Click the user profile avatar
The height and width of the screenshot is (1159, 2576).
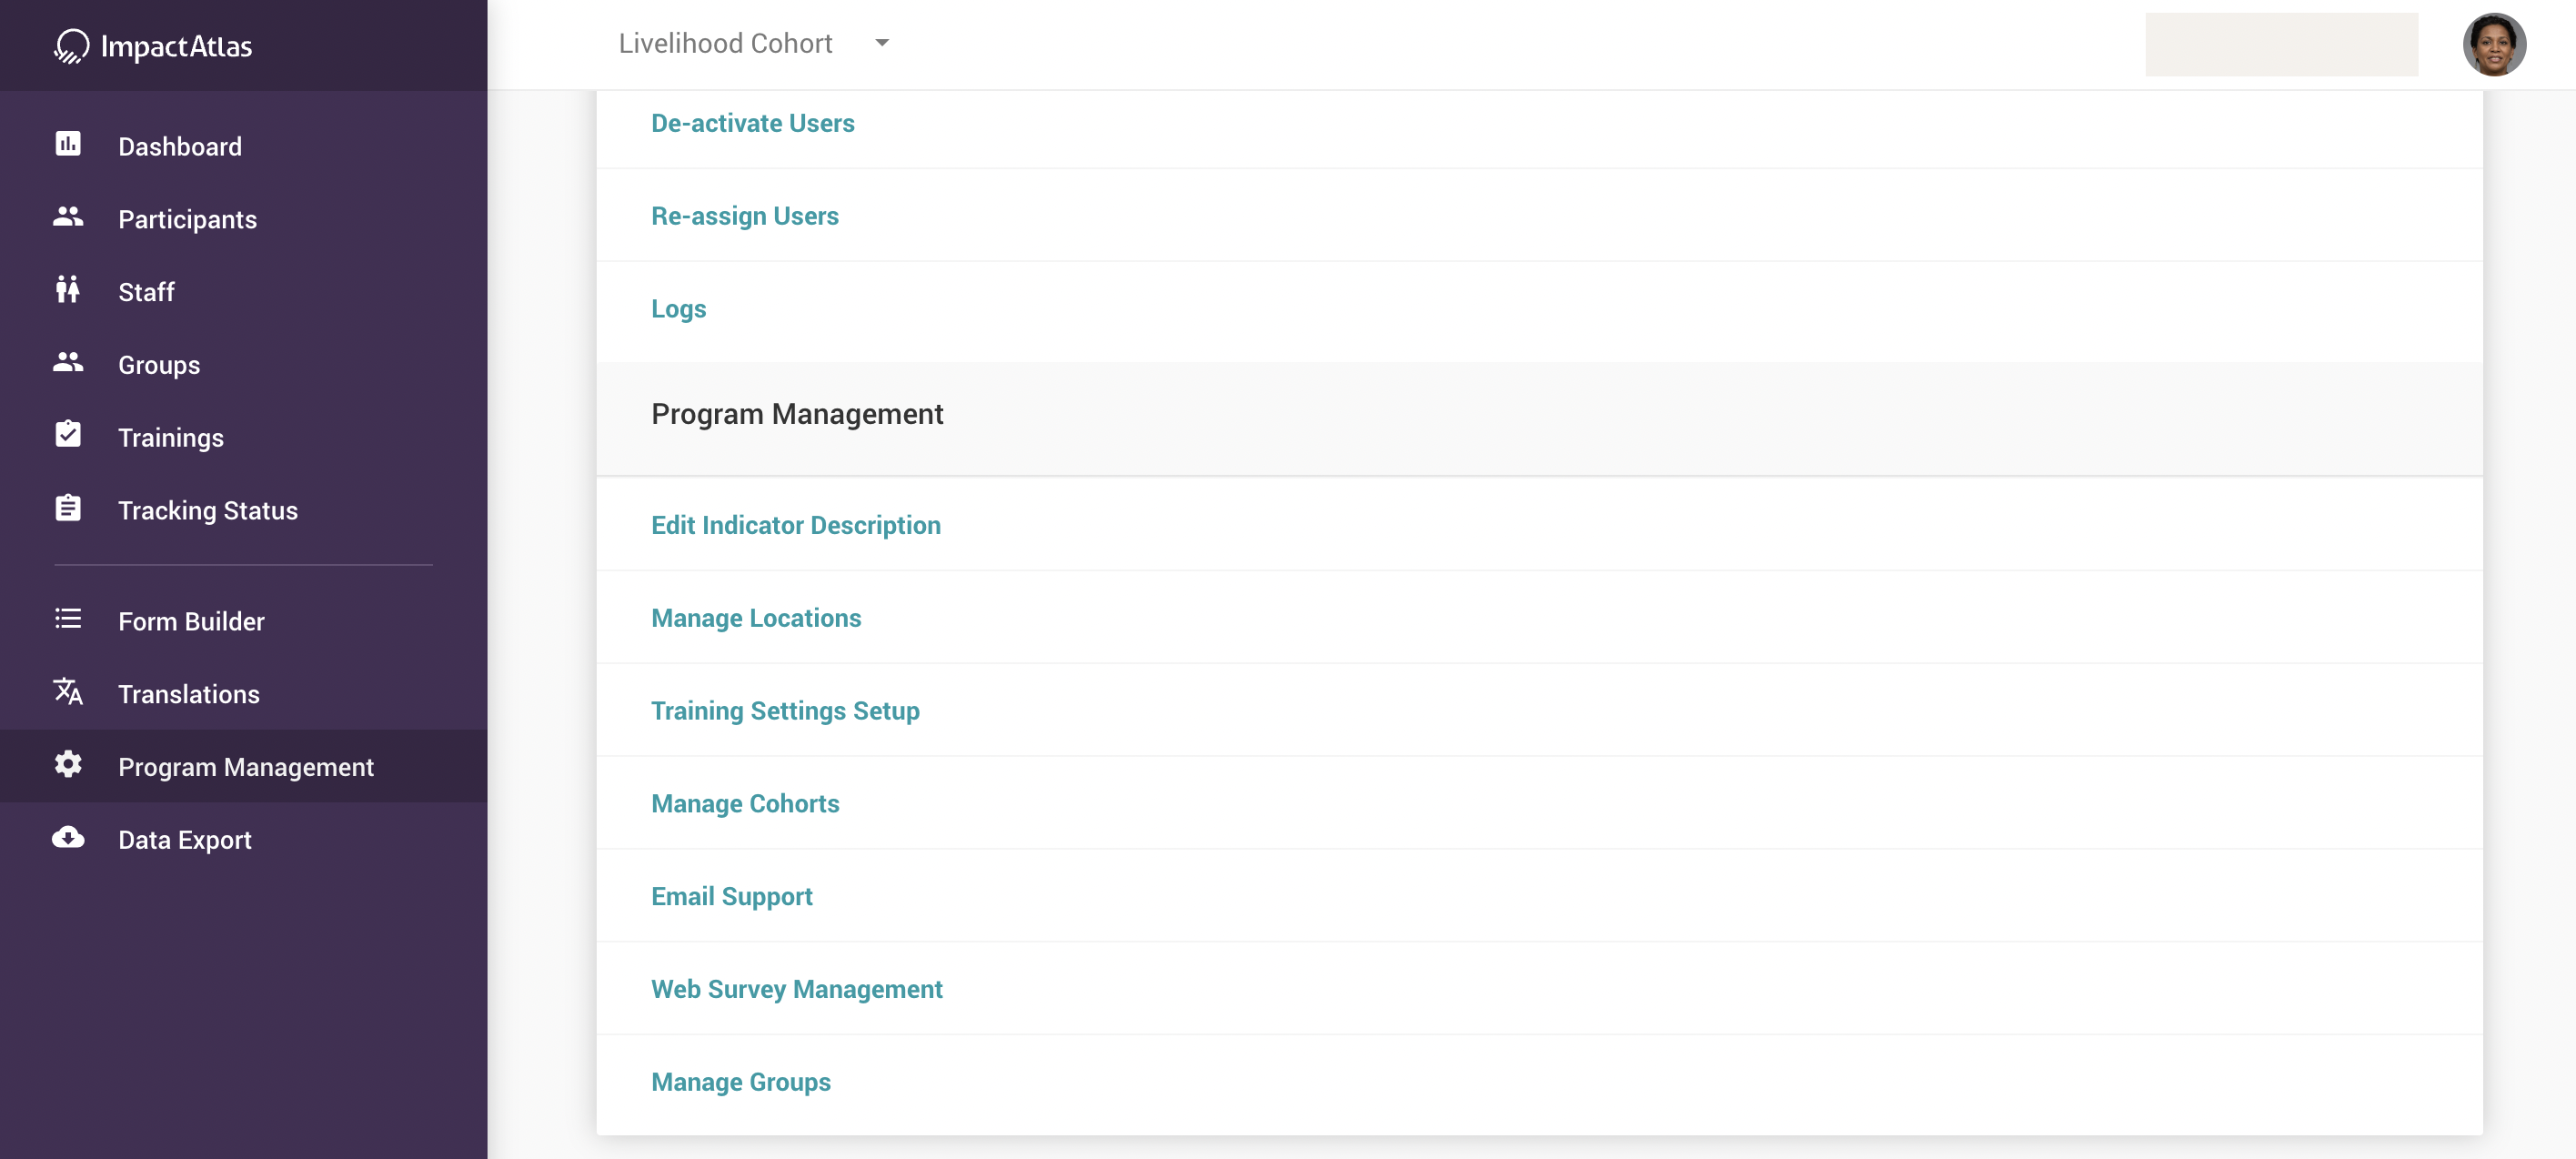click(2492, 45)
